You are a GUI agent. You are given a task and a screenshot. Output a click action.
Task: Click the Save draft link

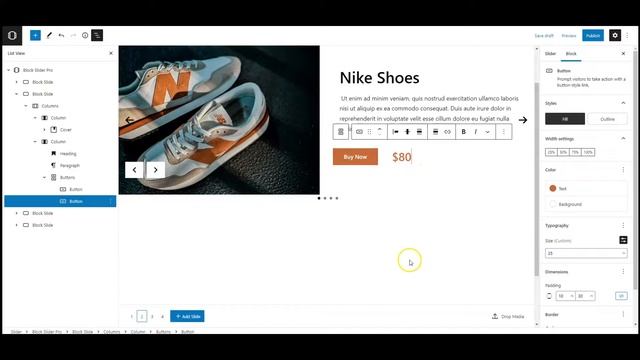click(544, 36)
